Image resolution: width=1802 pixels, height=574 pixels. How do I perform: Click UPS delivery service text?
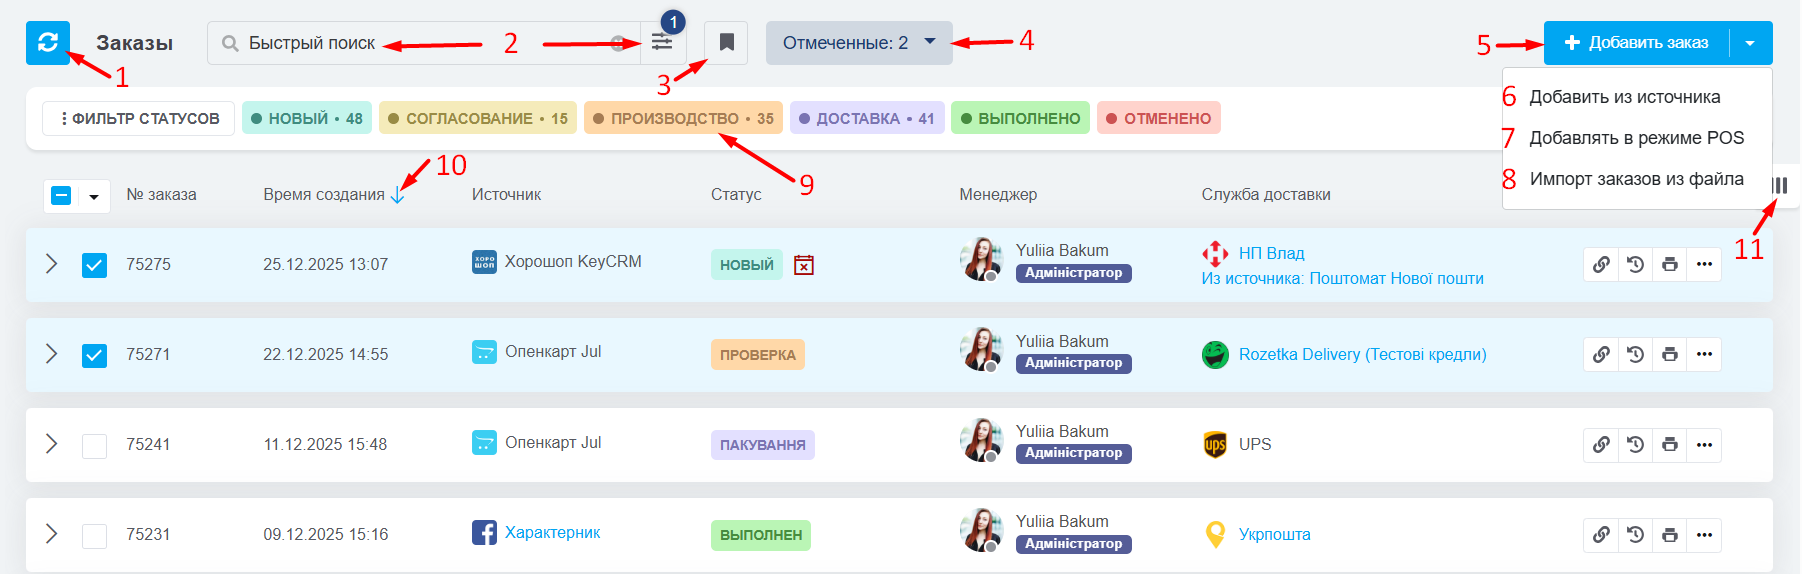pyautogui.click(x=1255, y=444)
